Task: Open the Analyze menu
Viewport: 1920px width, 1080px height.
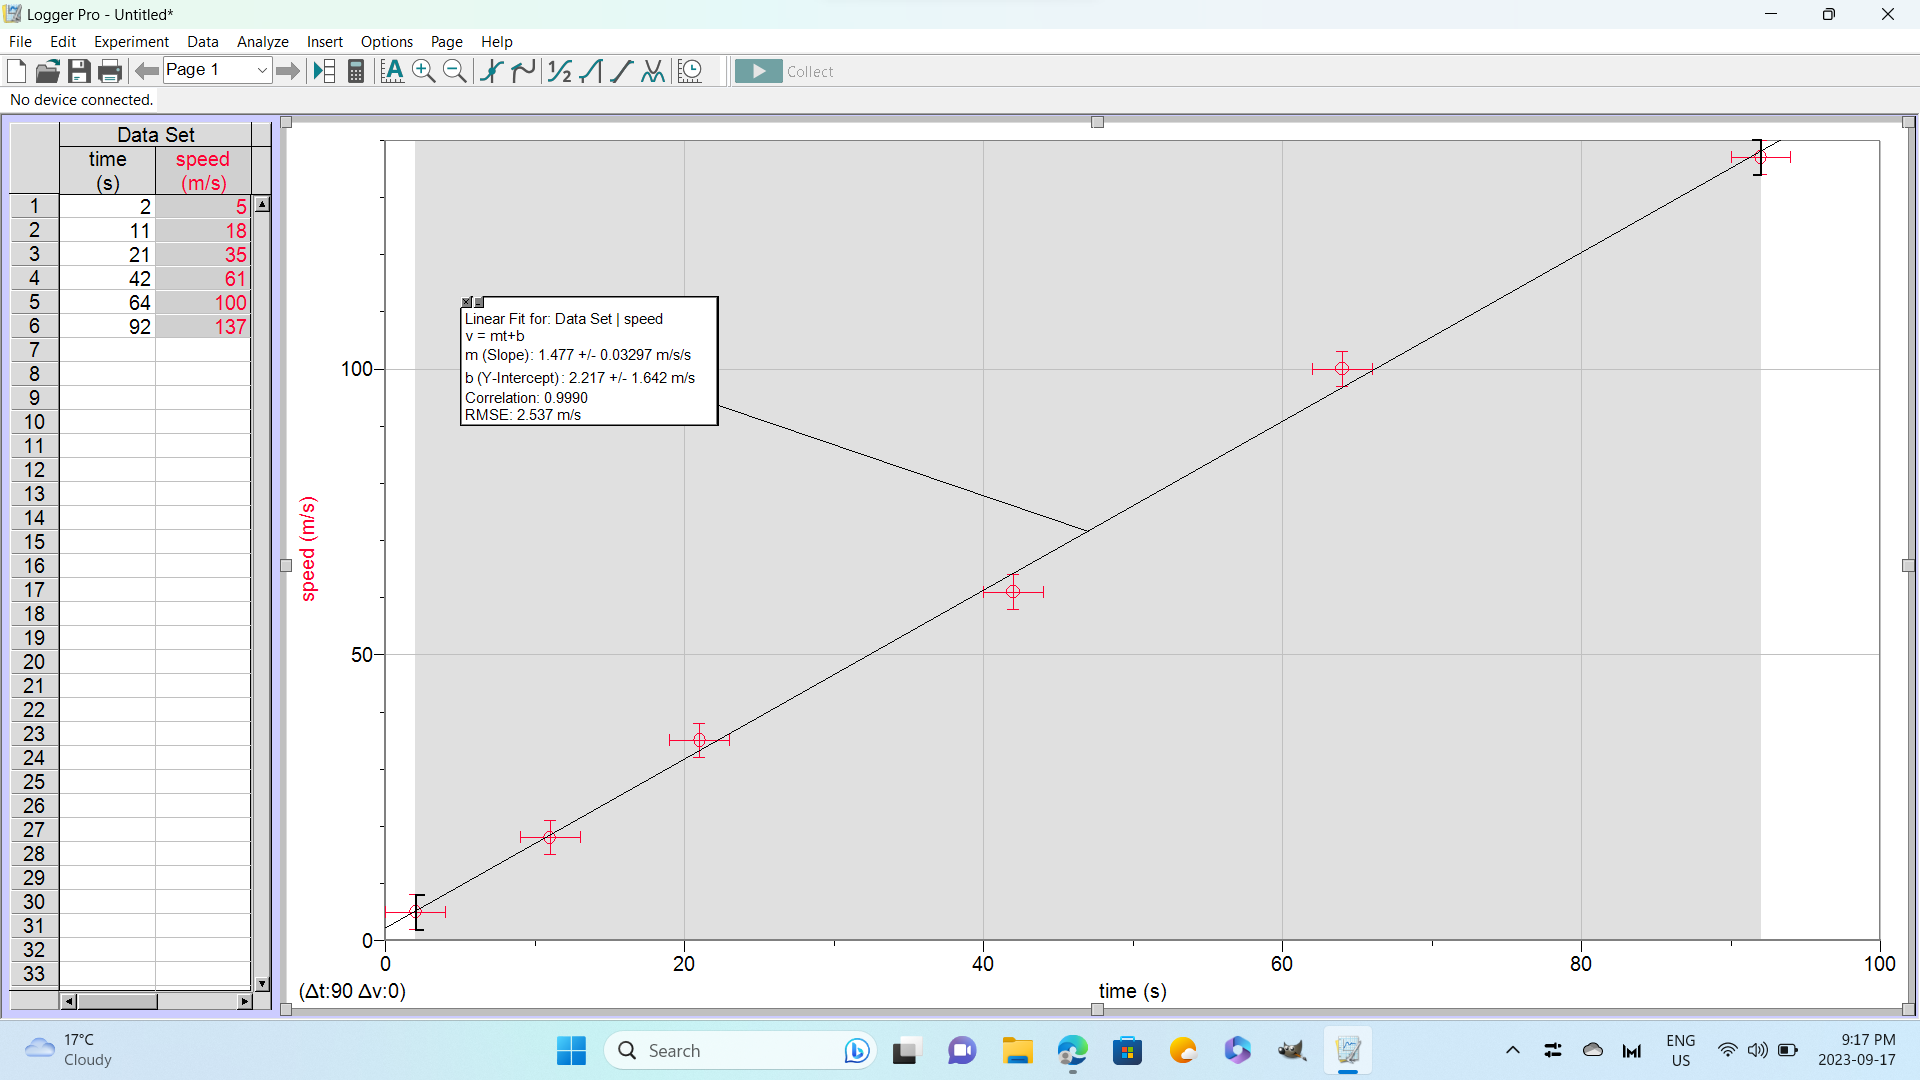Action: click(x=262, y=42)
